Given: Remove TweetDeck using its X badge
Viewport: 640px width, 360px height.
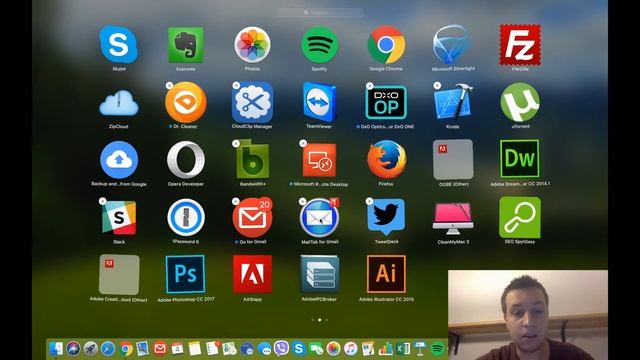Looking at the screenshot, I should (369, 201).
